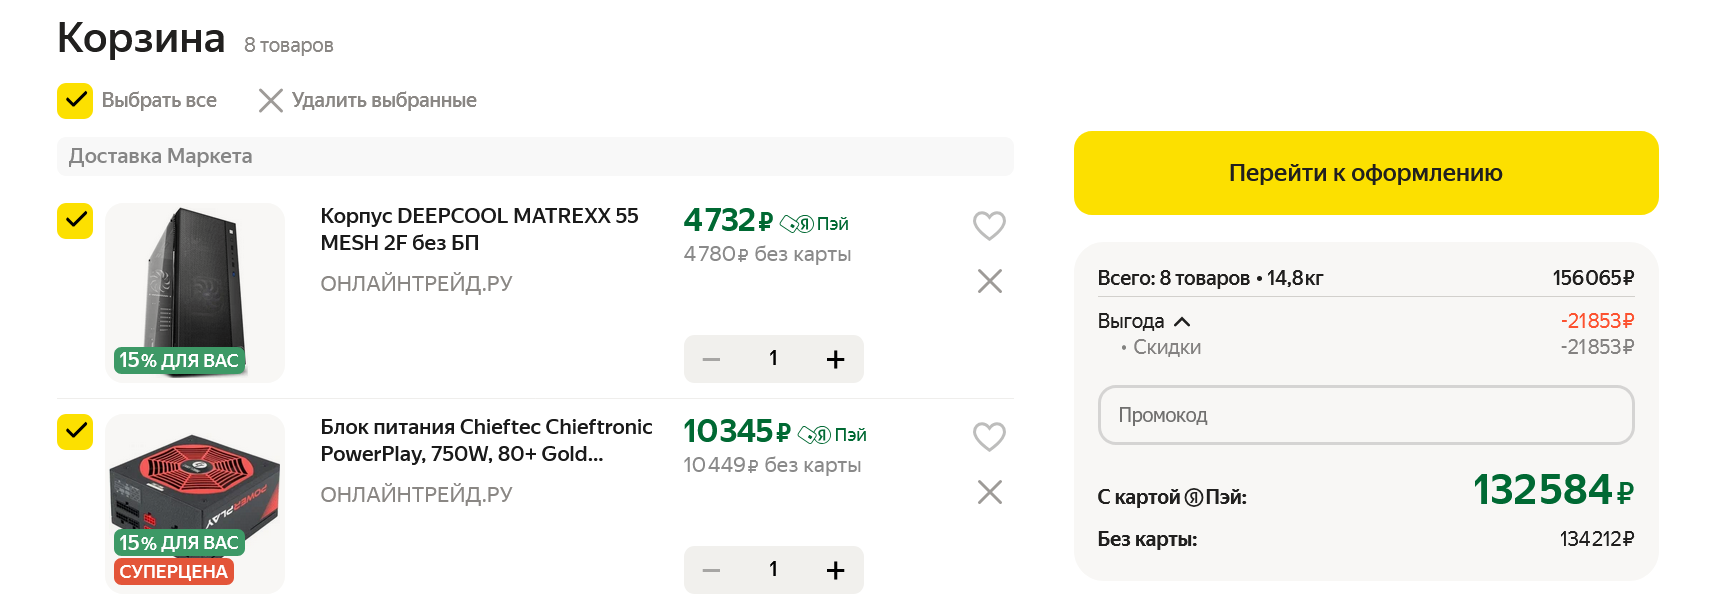Increase DEEPCOOL case quantity with plus
This screenshot has height=606, width=1723.
click(836, 359)
